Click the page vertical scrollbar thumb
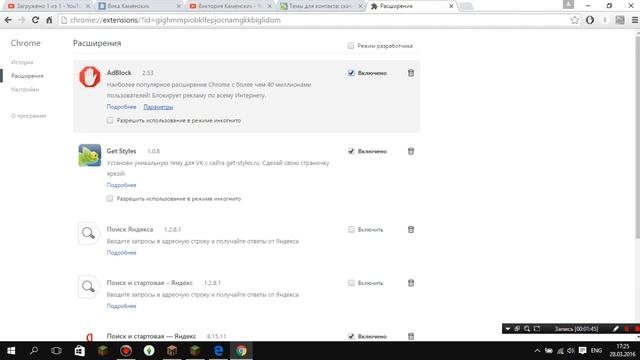 [x=638, y=137]
